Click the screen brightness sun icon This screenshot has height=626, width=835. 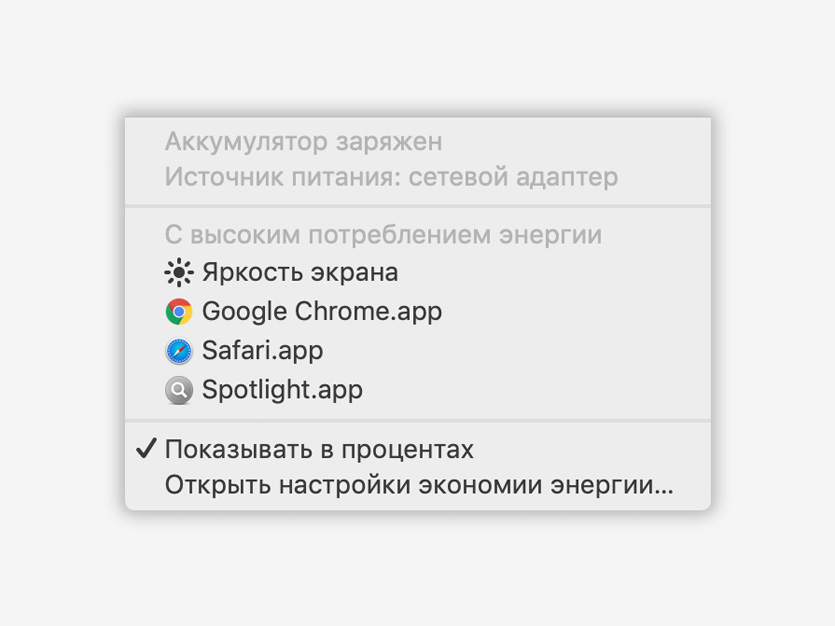click(179, 272)
